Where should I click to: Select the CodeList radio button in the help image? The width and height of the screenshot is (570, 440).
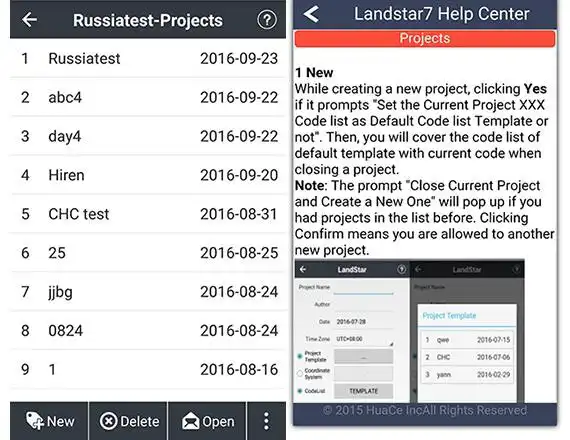point(300,391)
